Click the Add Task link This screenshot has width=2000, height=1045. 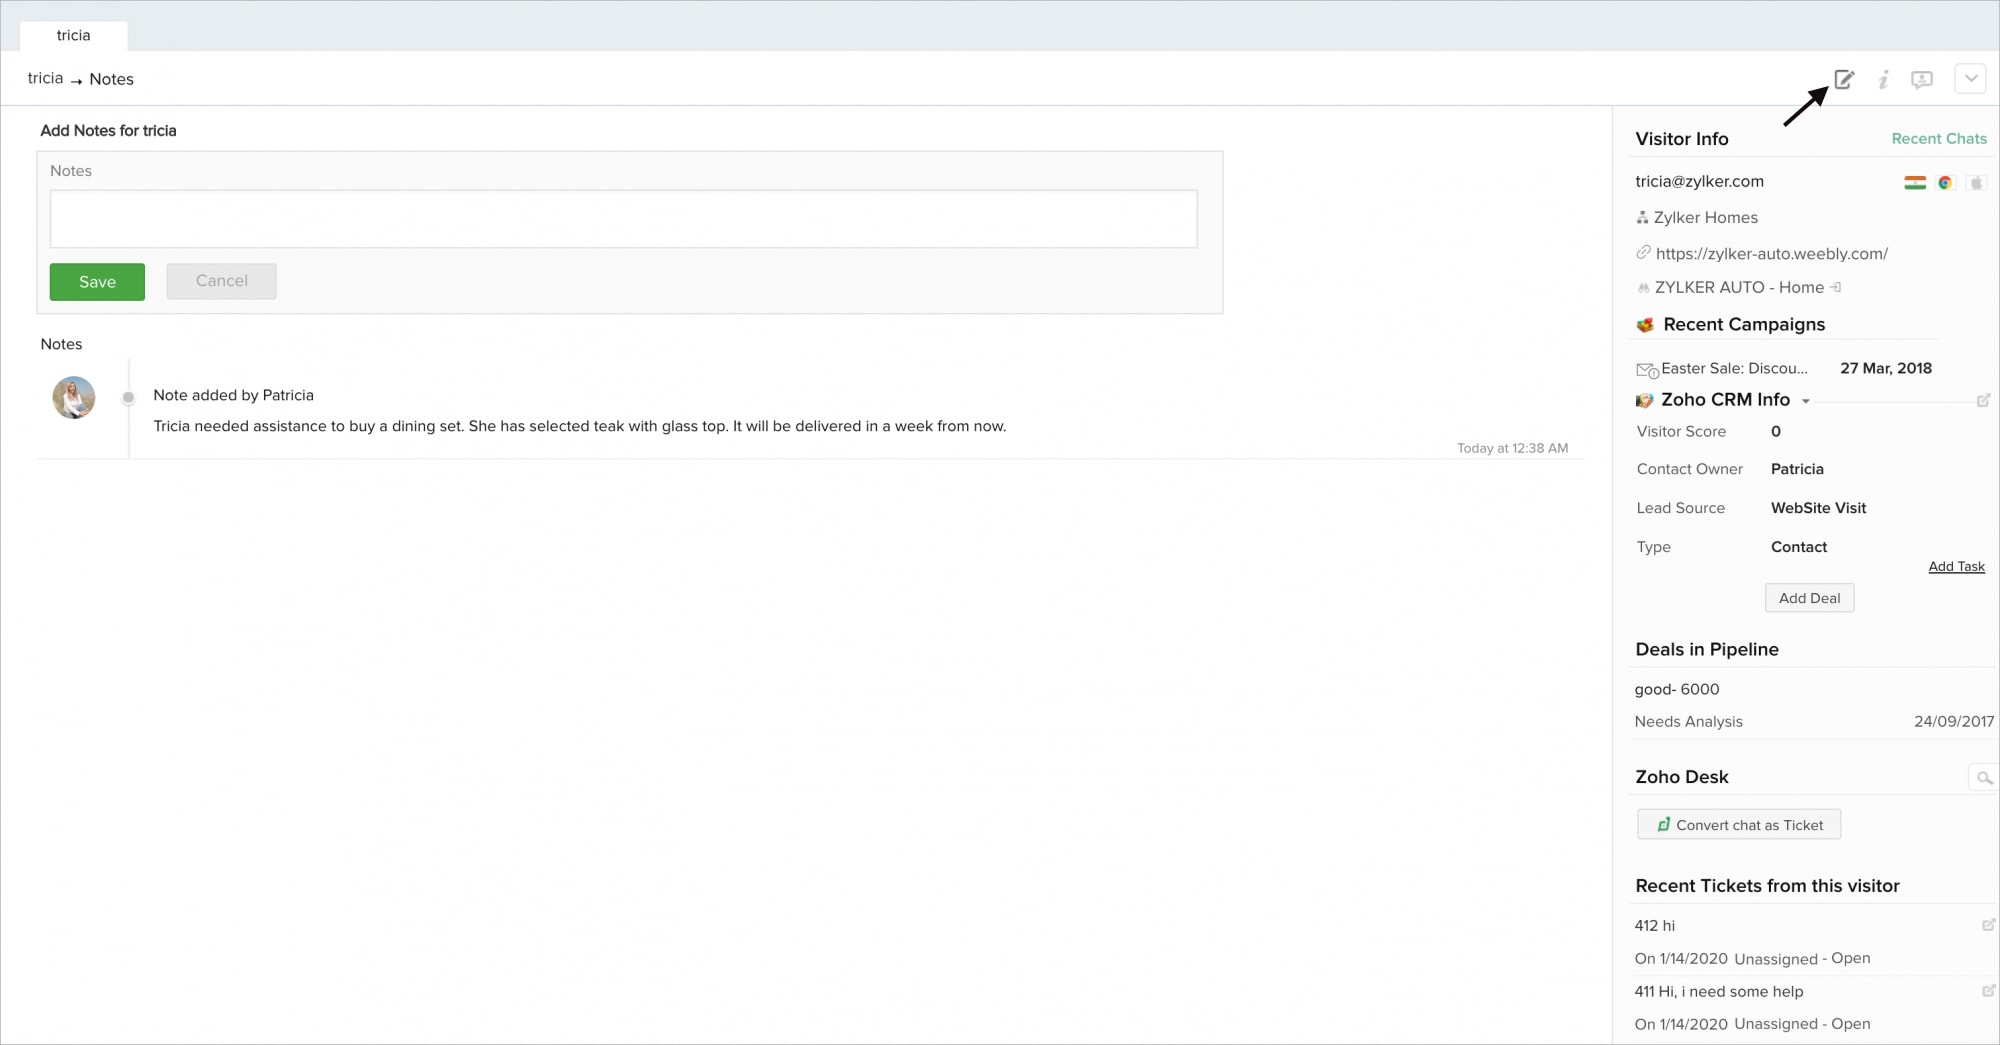1956,566
